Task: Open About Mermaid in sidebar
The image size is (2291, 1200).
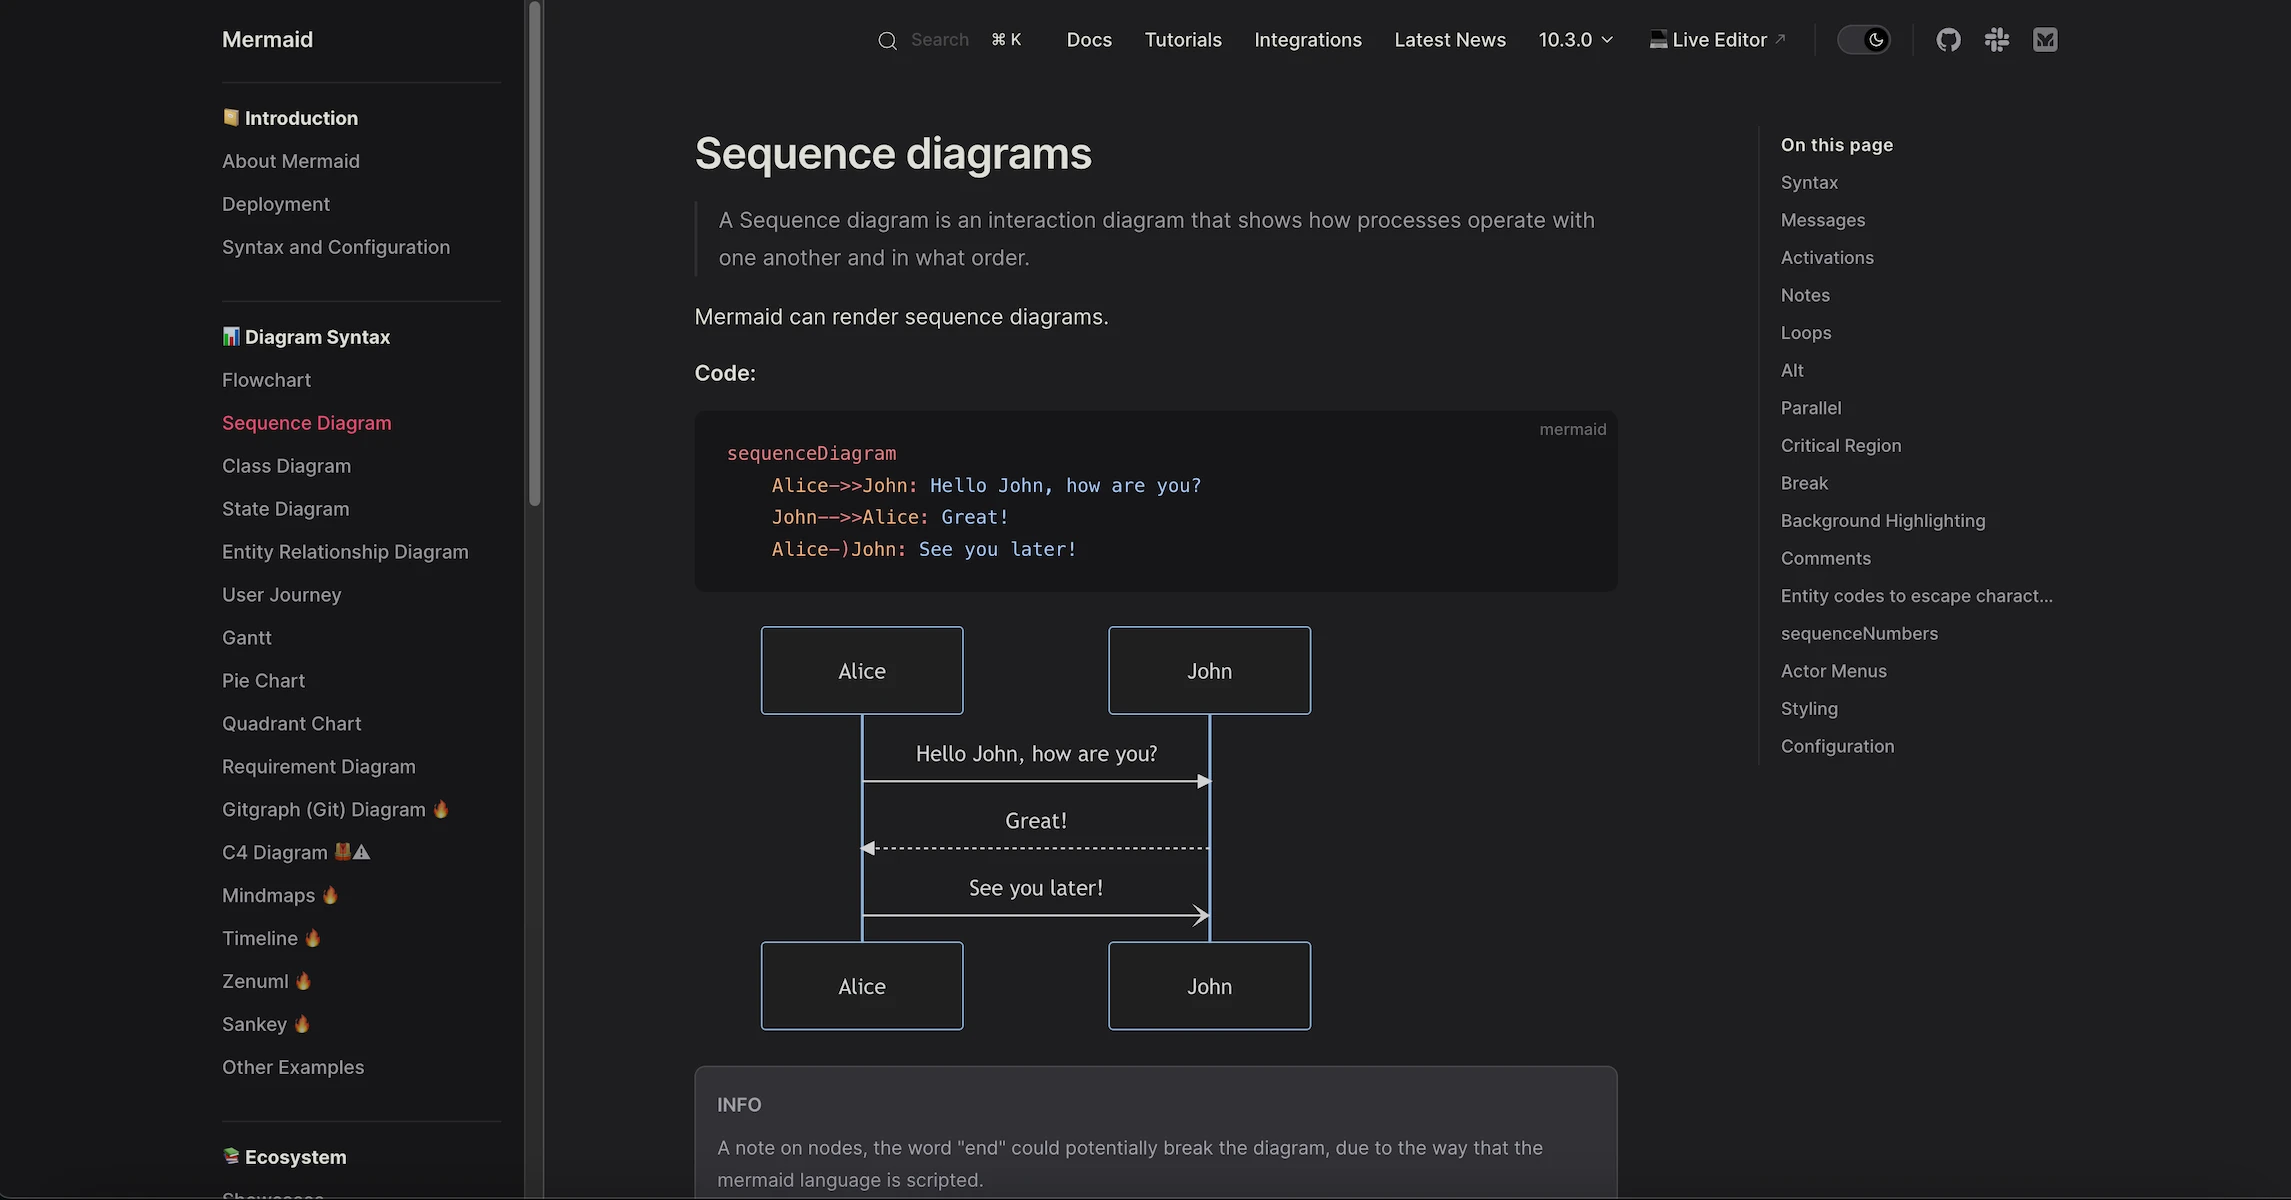Action: click(x=291, y=161)
